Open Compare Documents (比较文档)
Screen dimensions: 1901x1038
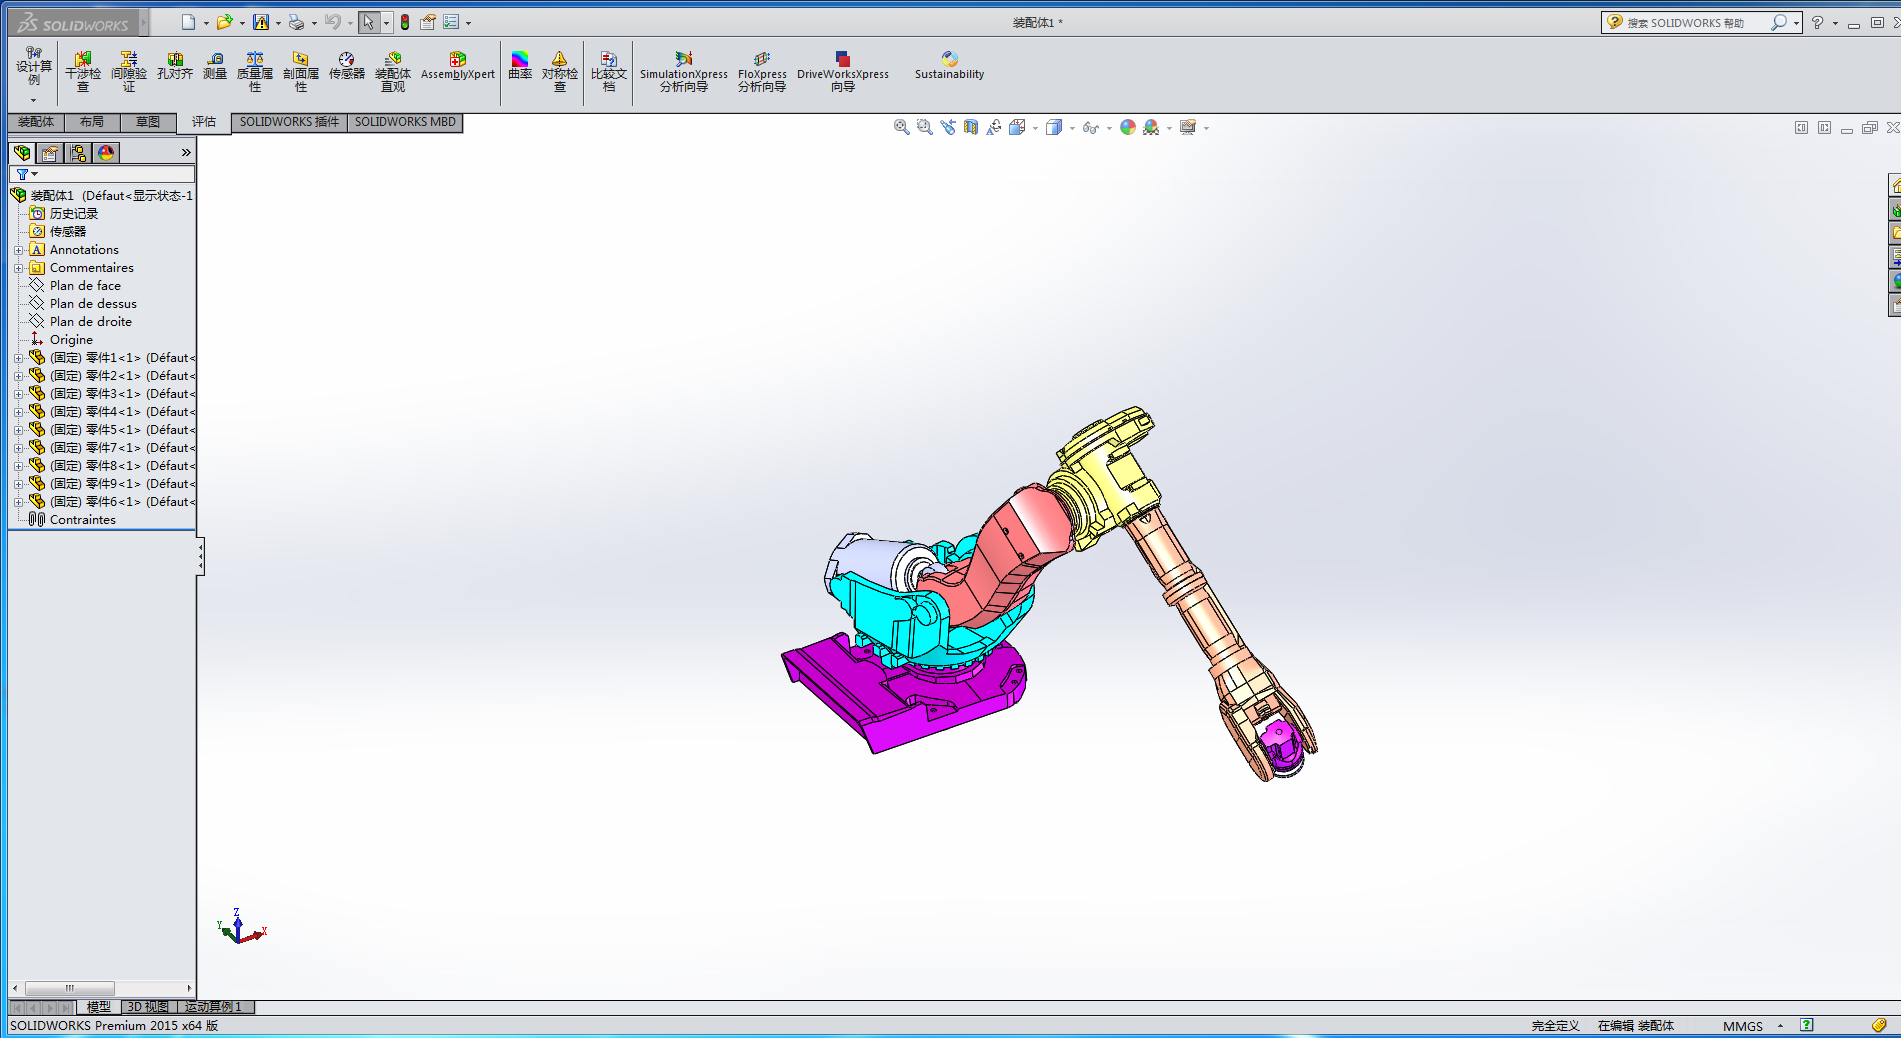pyautogui.click(x=609, y=72)
